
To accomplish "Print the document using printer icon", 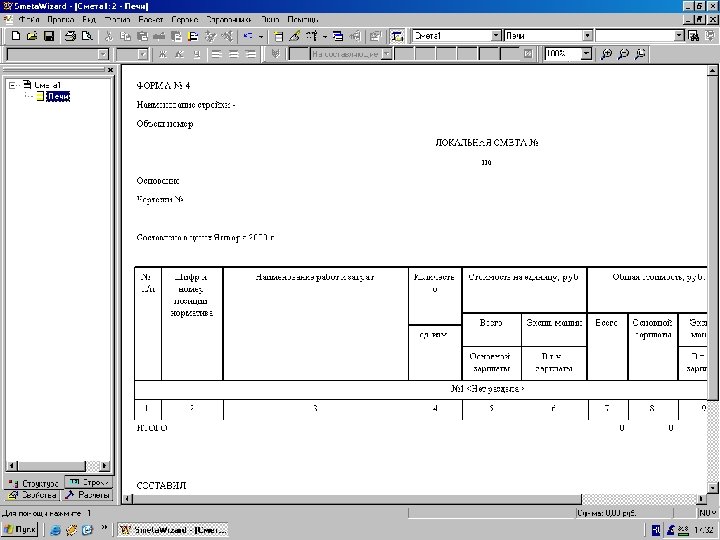I will point(70,36).
